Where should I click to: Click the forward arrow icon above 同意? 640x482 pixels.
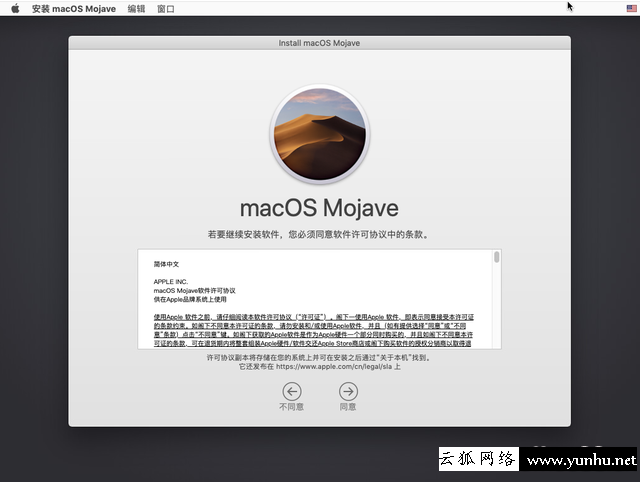tap(348, 391)
